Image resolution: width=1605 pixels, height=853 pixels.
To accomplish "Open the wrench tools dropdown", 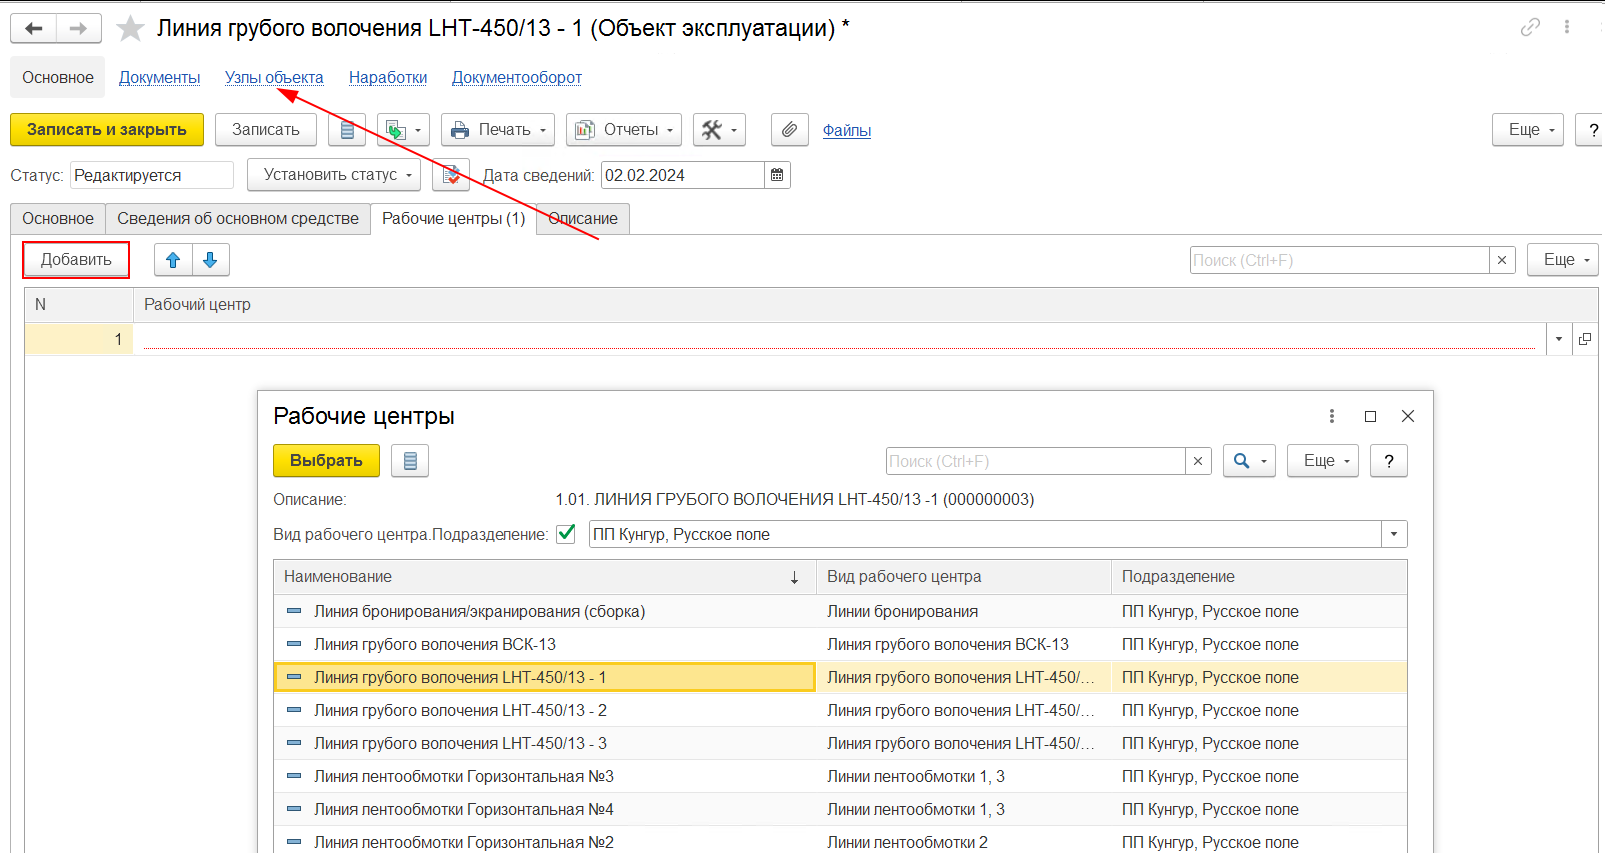I will point(719,130).
